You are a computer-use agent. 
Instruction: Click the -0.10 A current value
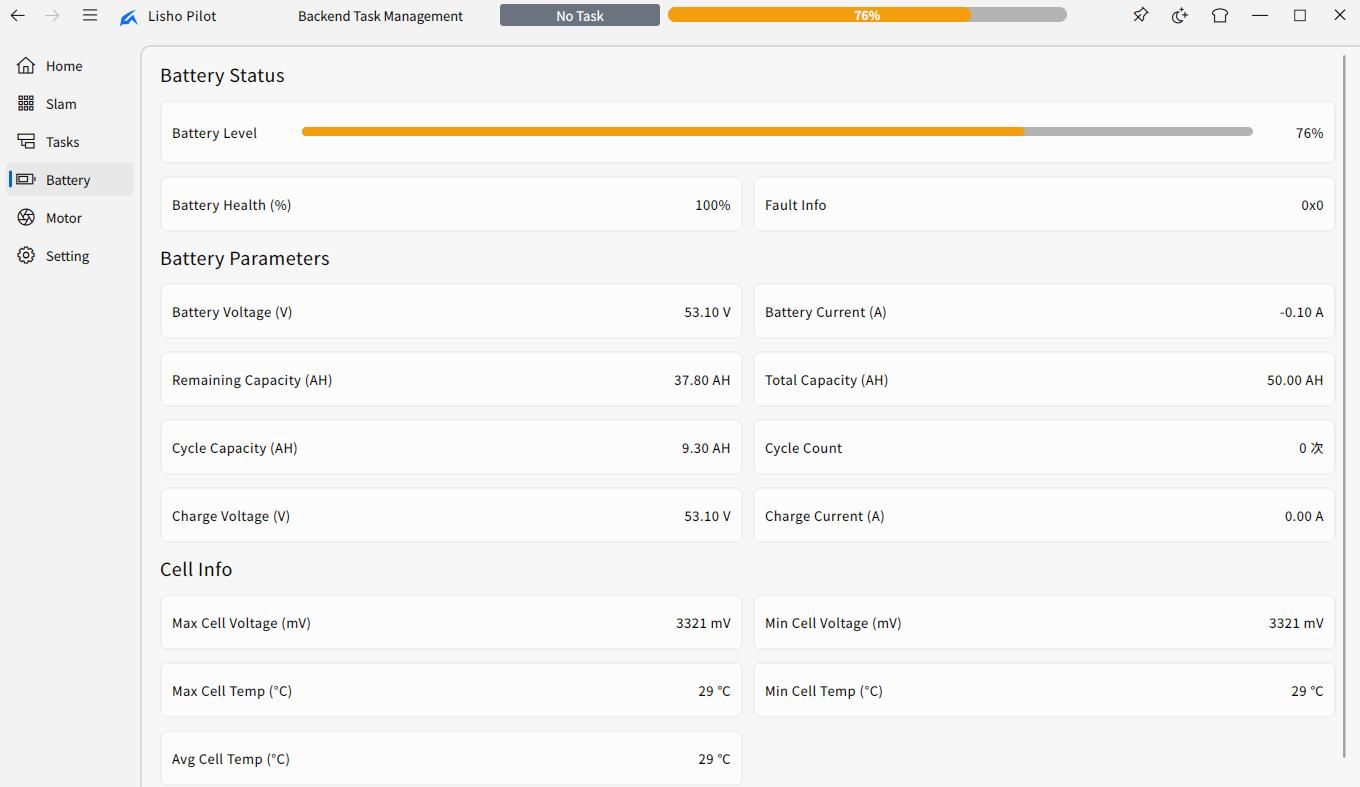[1301, 312]
